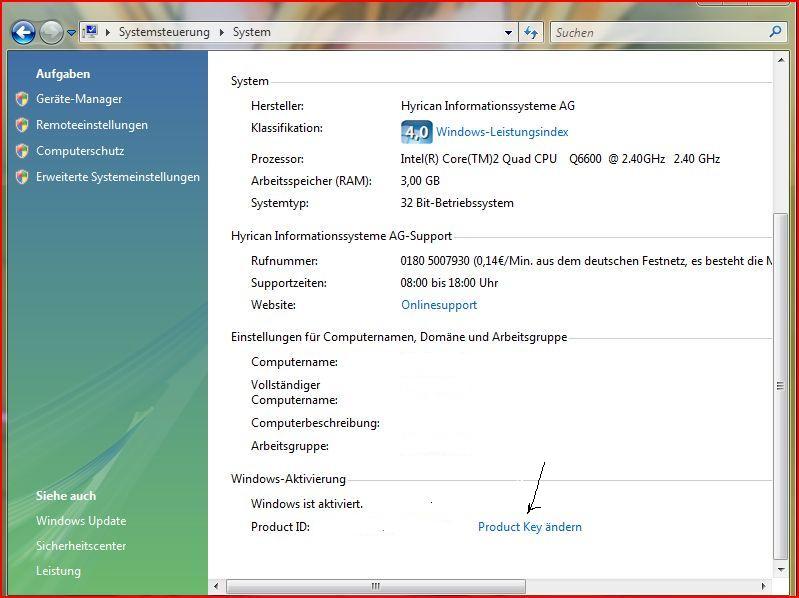This screenshot has width=799, height=598.
Task: Click the horizontal scrollbar thumb
Action: [376, 586]
